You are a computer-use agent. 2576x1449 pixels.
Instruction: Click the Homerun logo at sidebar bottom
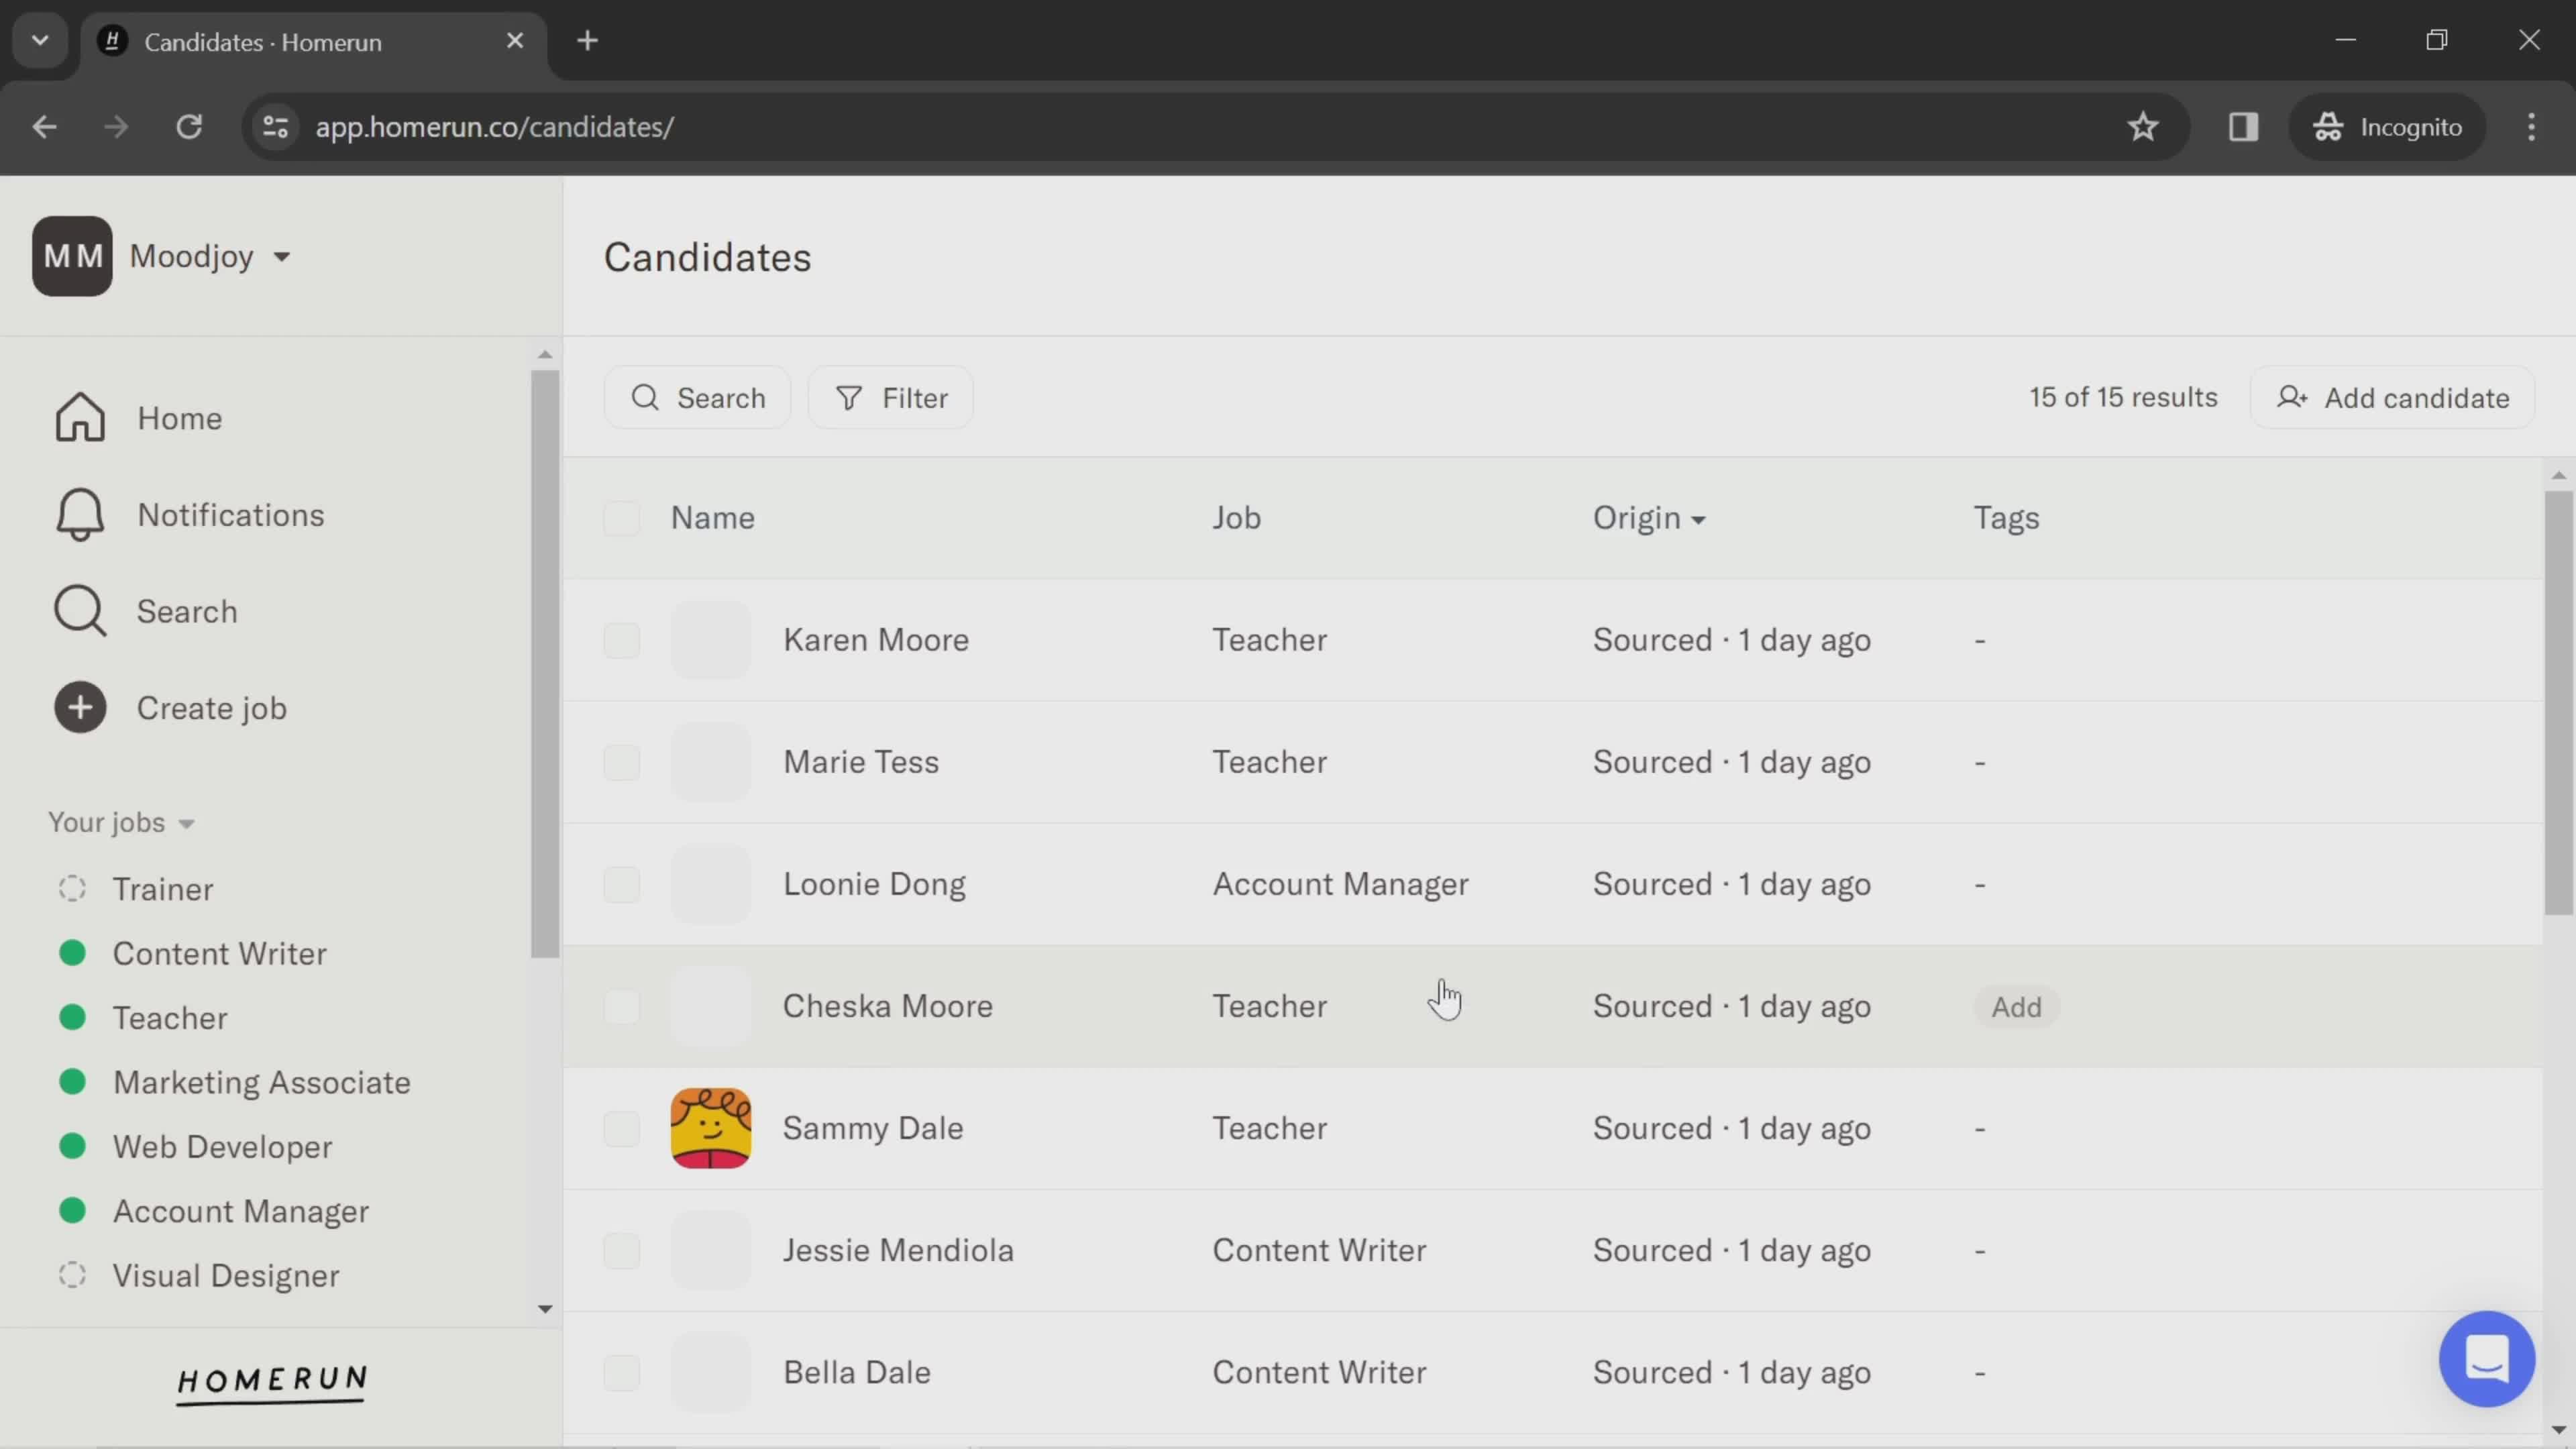[x=272, y=1383]
